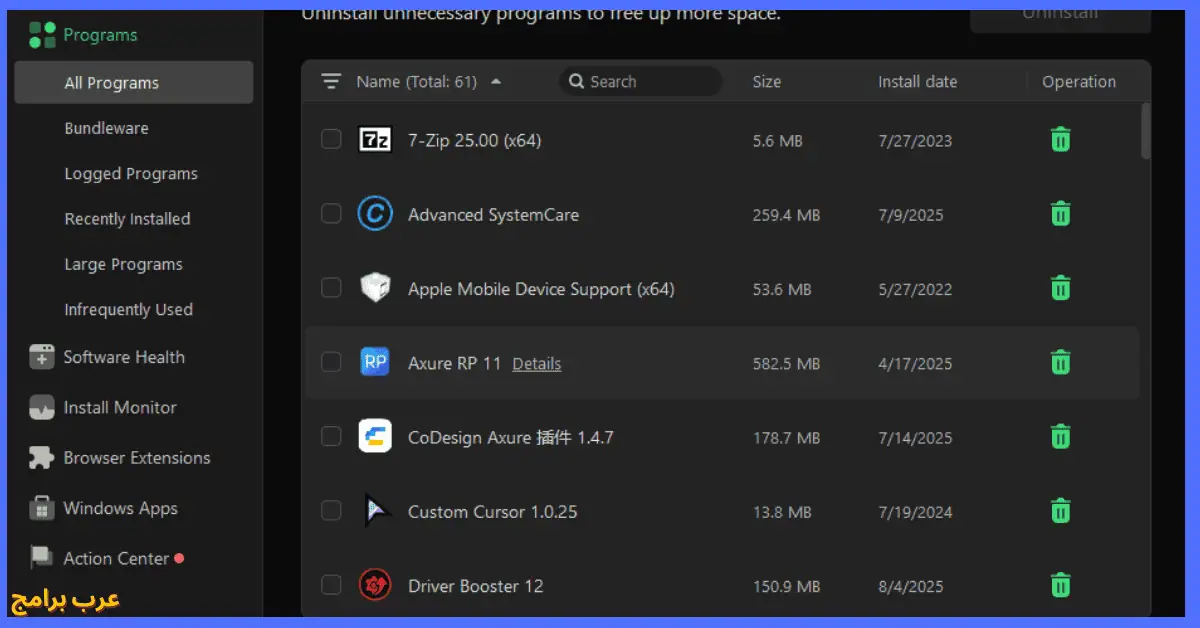Open Details link for Axure RP 11

pyautogui.click(x=537, y=364)
